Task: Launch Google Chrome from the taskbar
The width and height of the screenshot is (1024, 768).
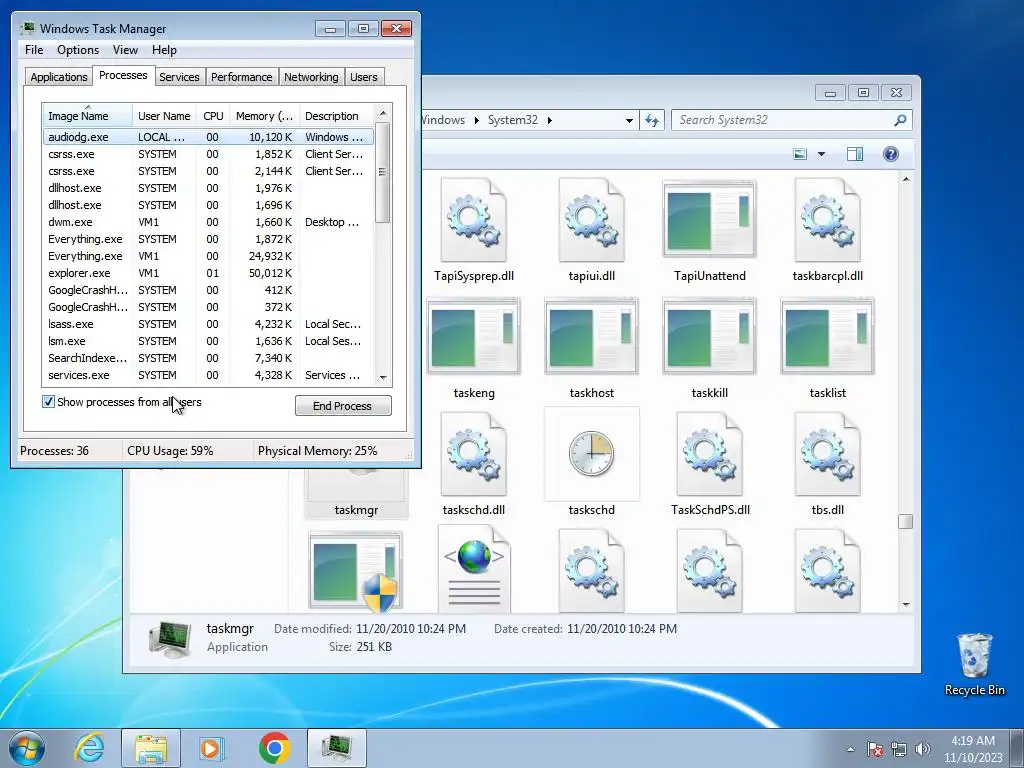Action: (274, 748)
